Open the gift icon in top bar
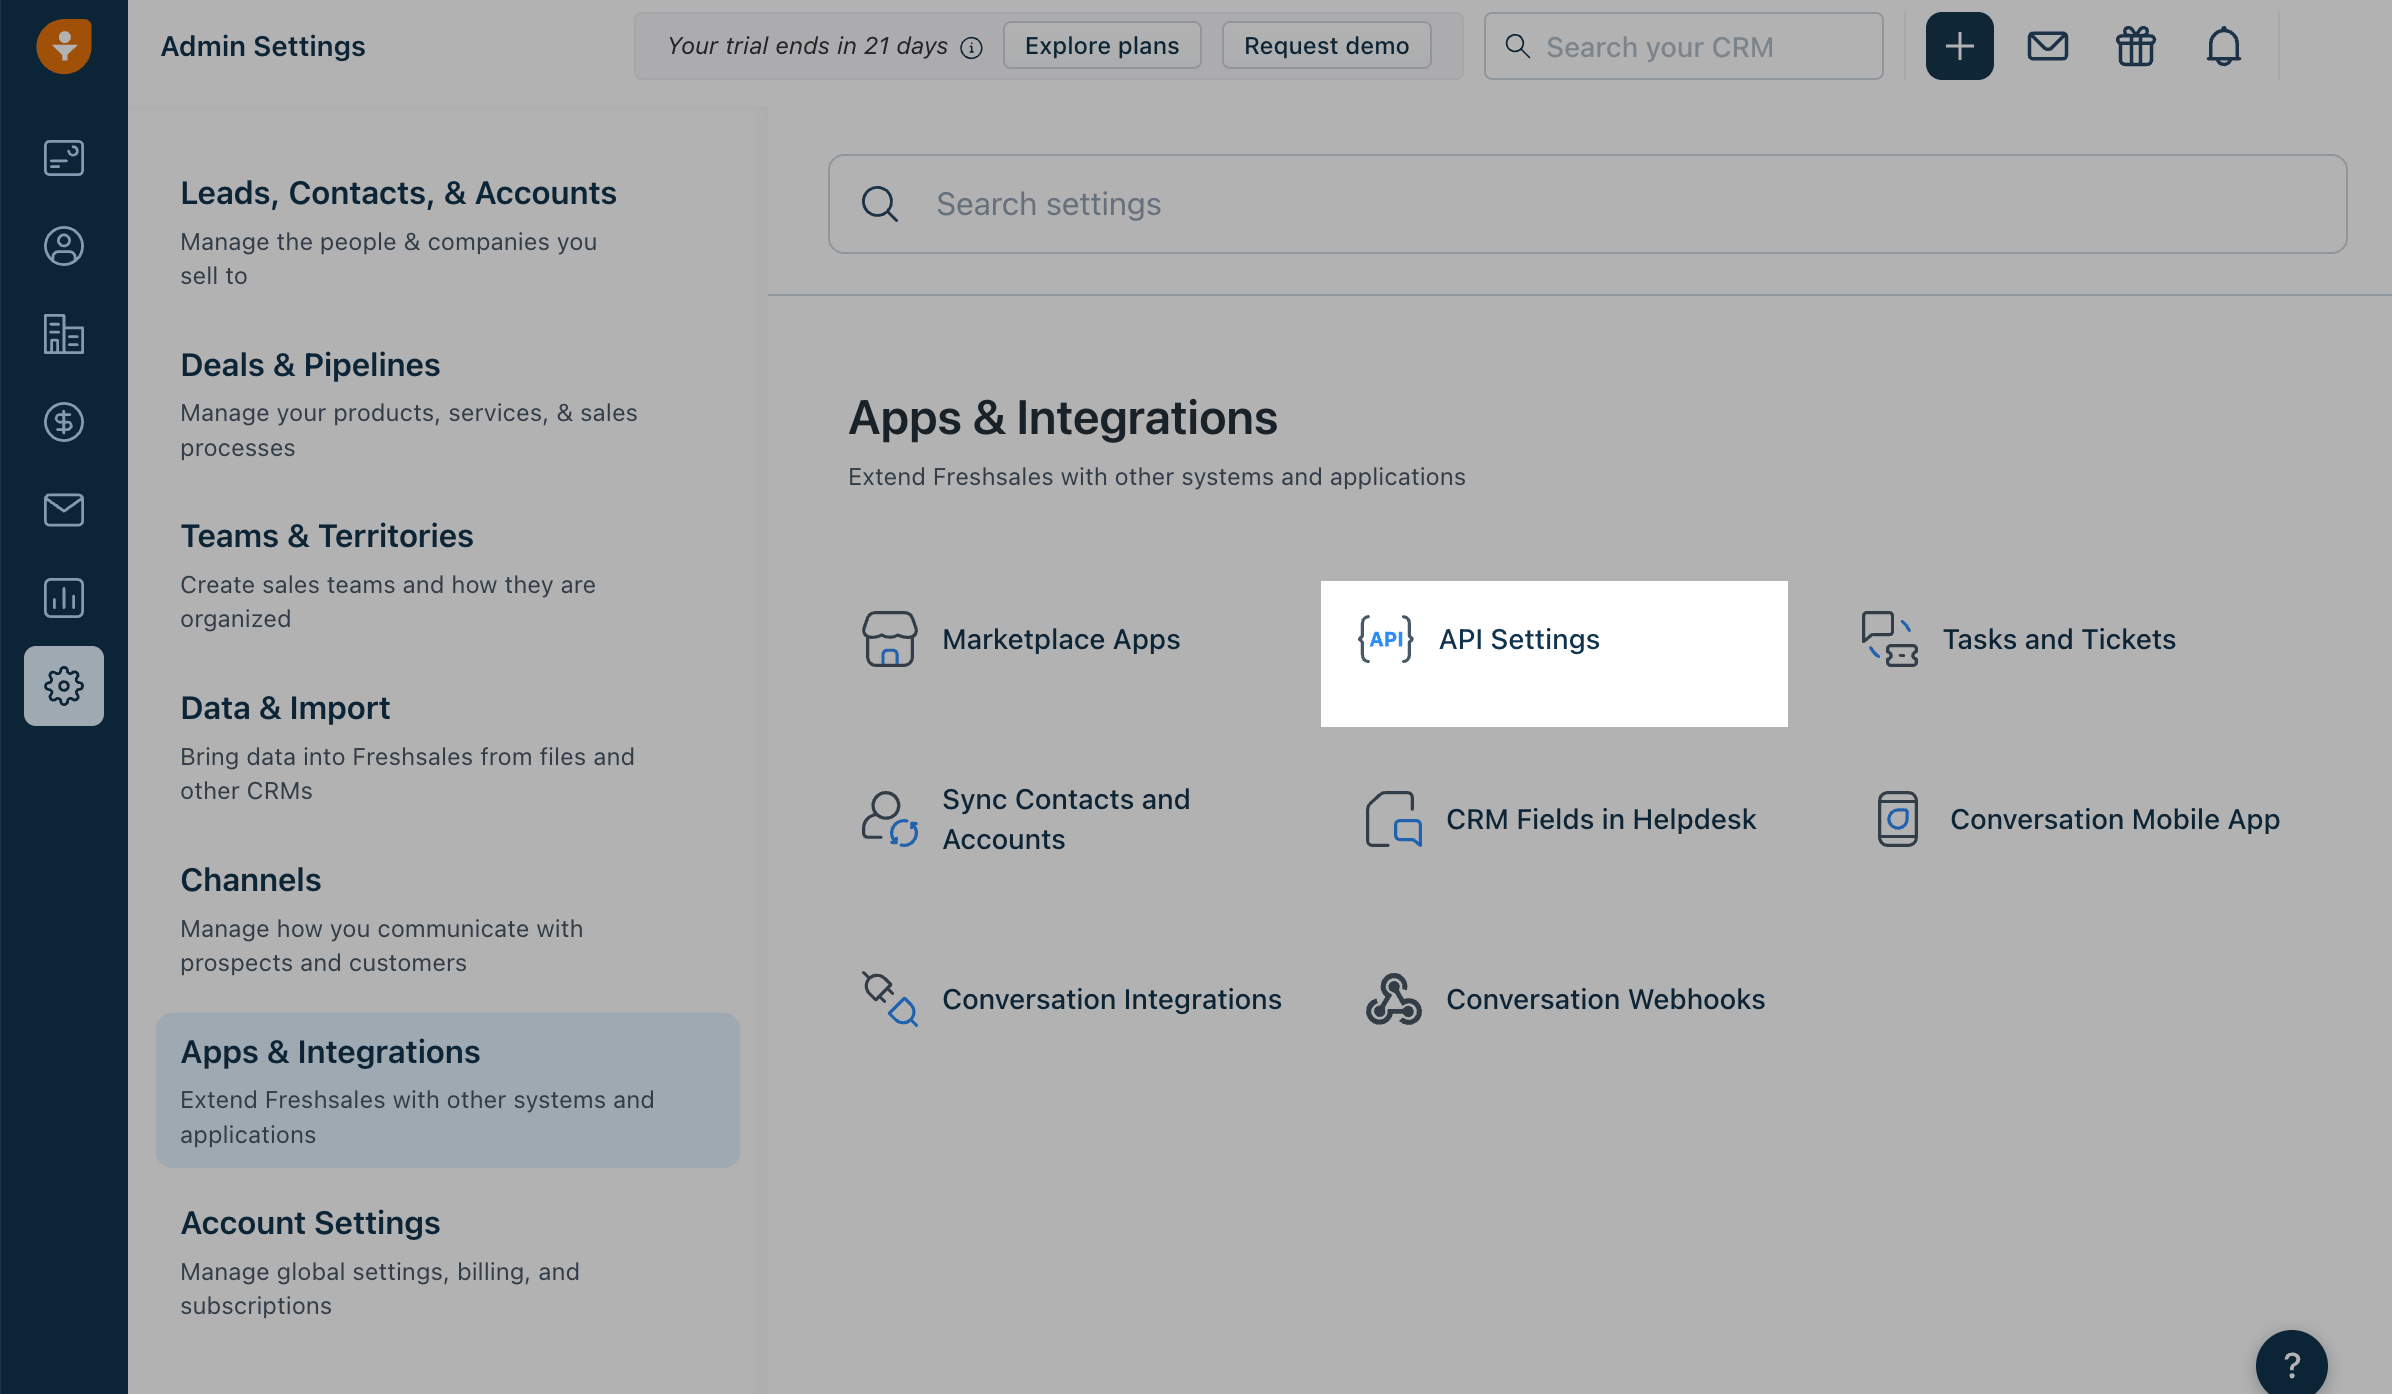 click(2135, 46)
